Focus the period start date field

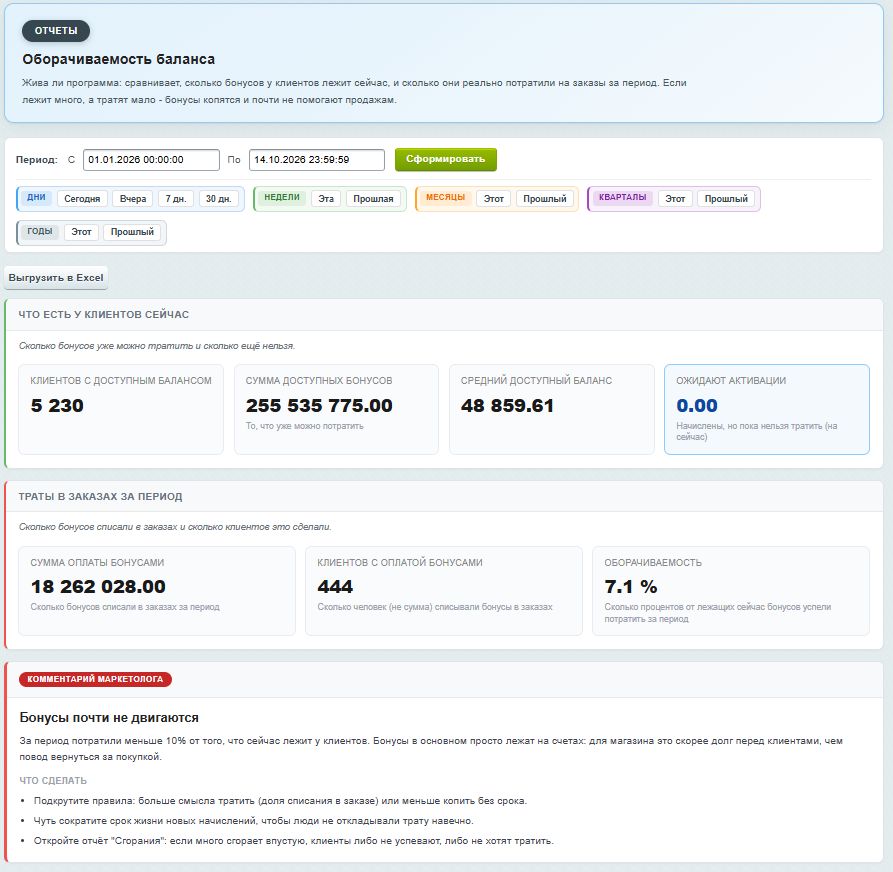point(151,160)
